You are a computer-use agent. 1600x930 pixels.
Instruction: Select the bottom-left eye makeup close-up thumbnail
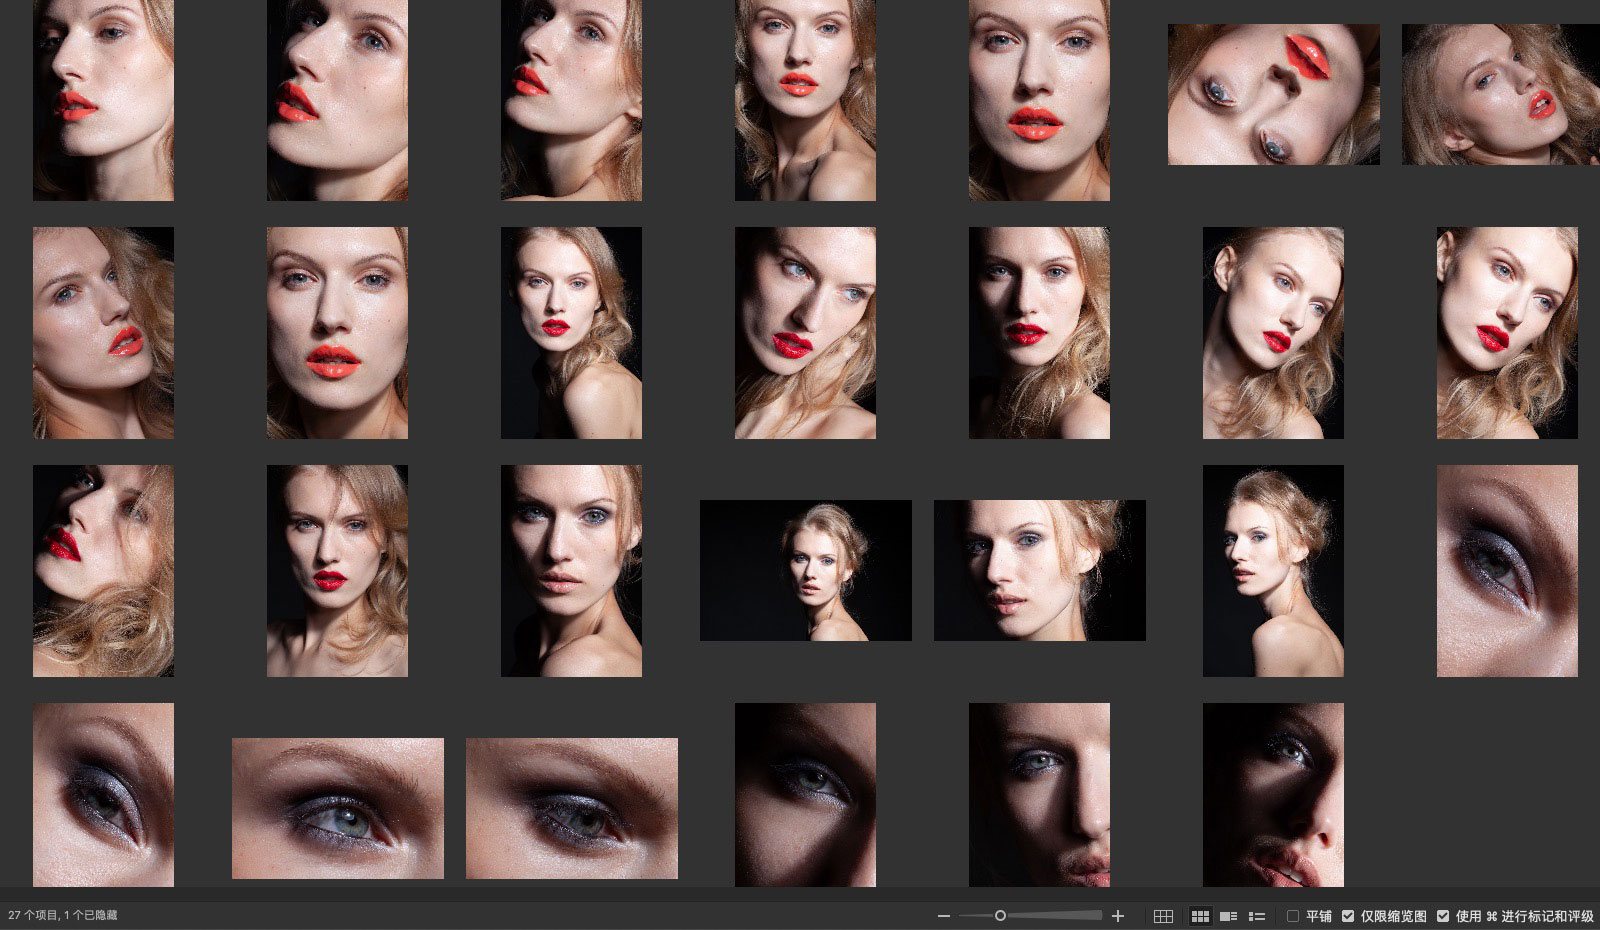(103, 794)
